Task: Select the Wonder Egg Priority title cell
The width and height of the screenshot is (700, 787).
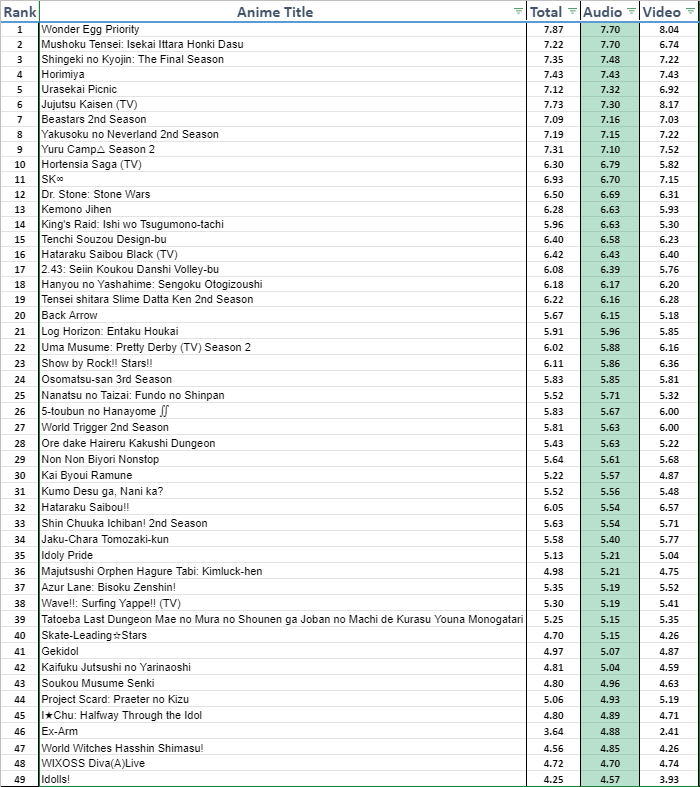Action: (91, 30)
